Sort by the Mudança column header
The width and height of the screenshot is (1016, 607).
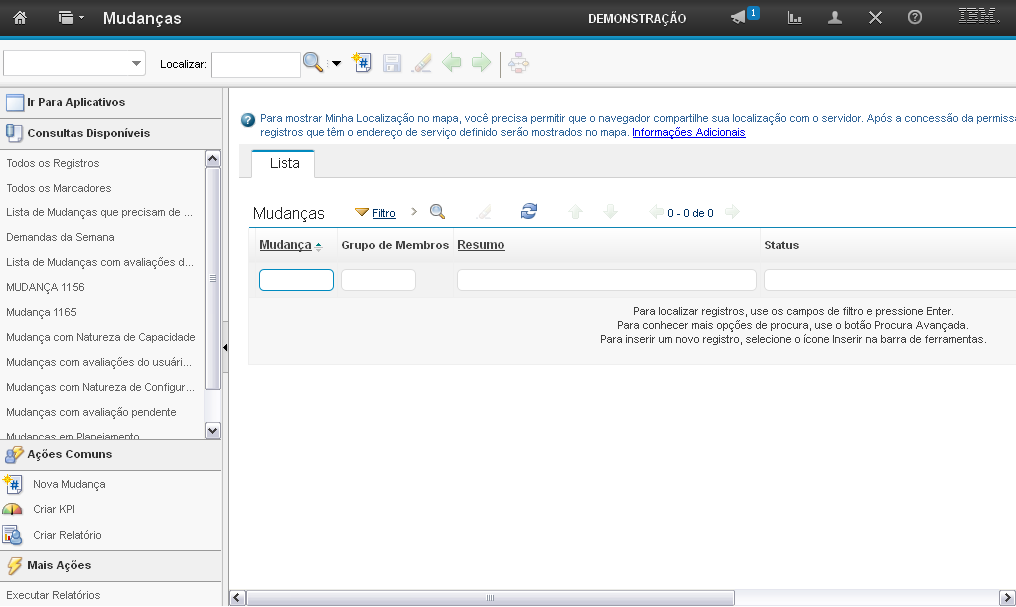[x=285, y=245]
